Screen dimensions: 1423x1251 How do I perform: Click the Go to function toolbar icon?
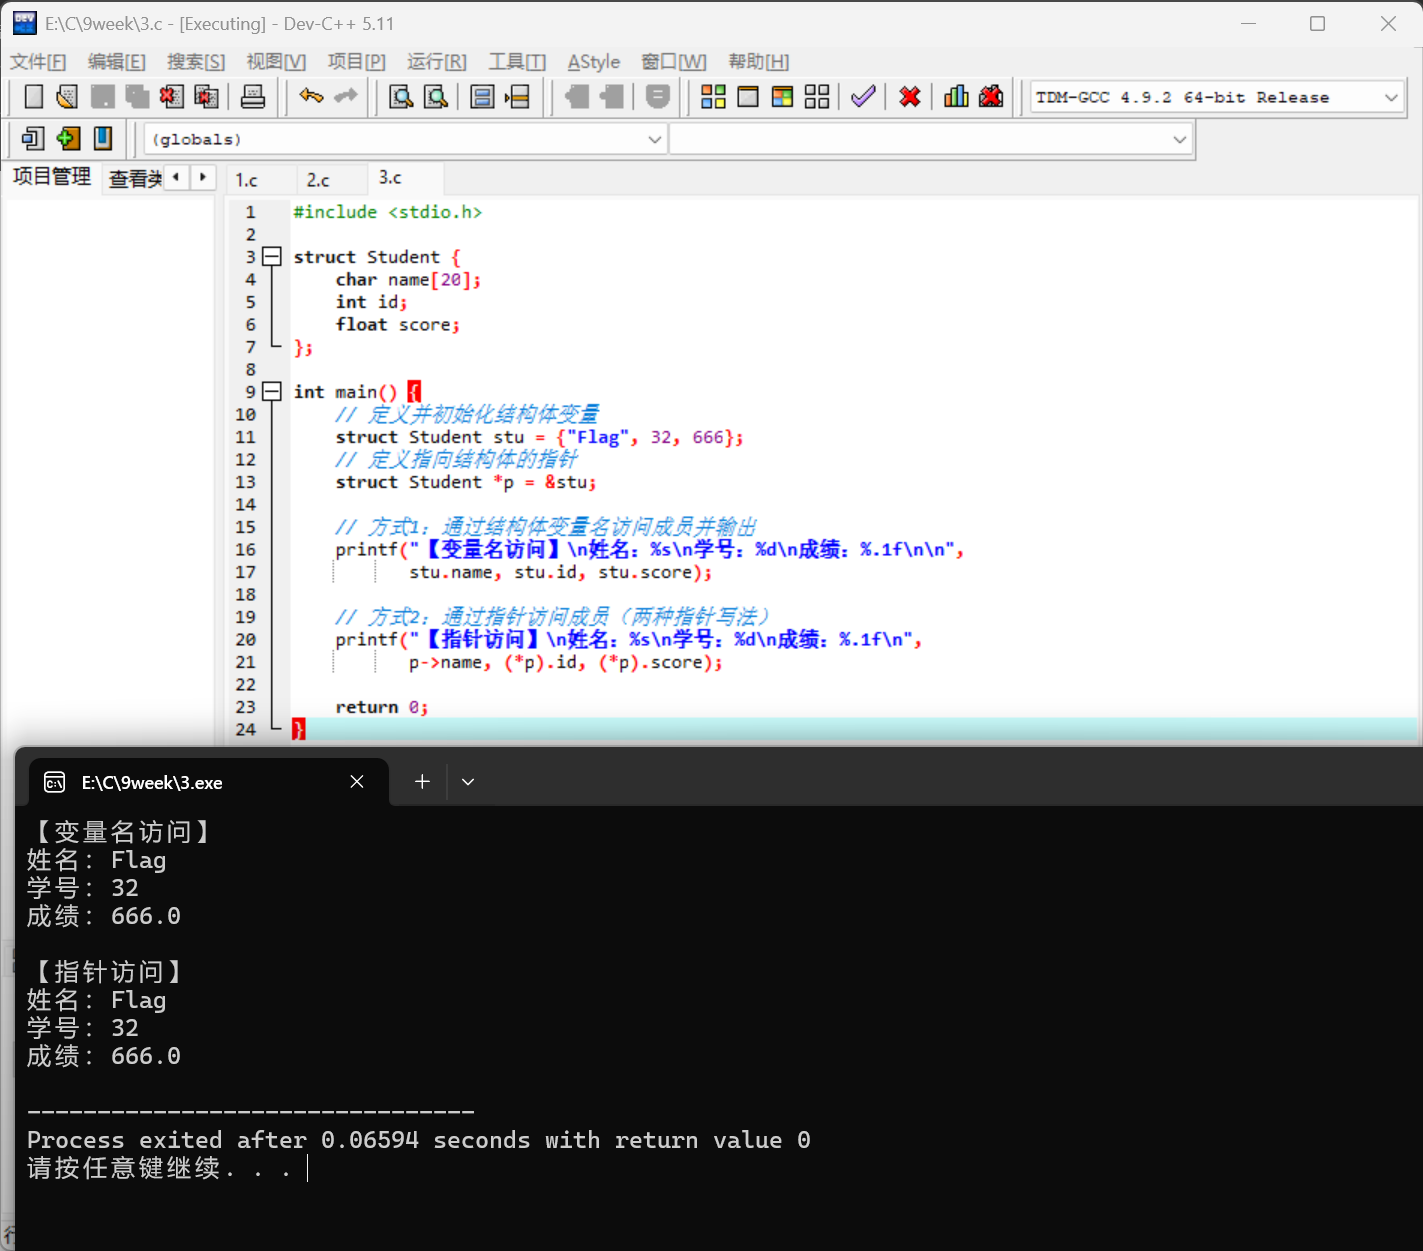(482, 97)
